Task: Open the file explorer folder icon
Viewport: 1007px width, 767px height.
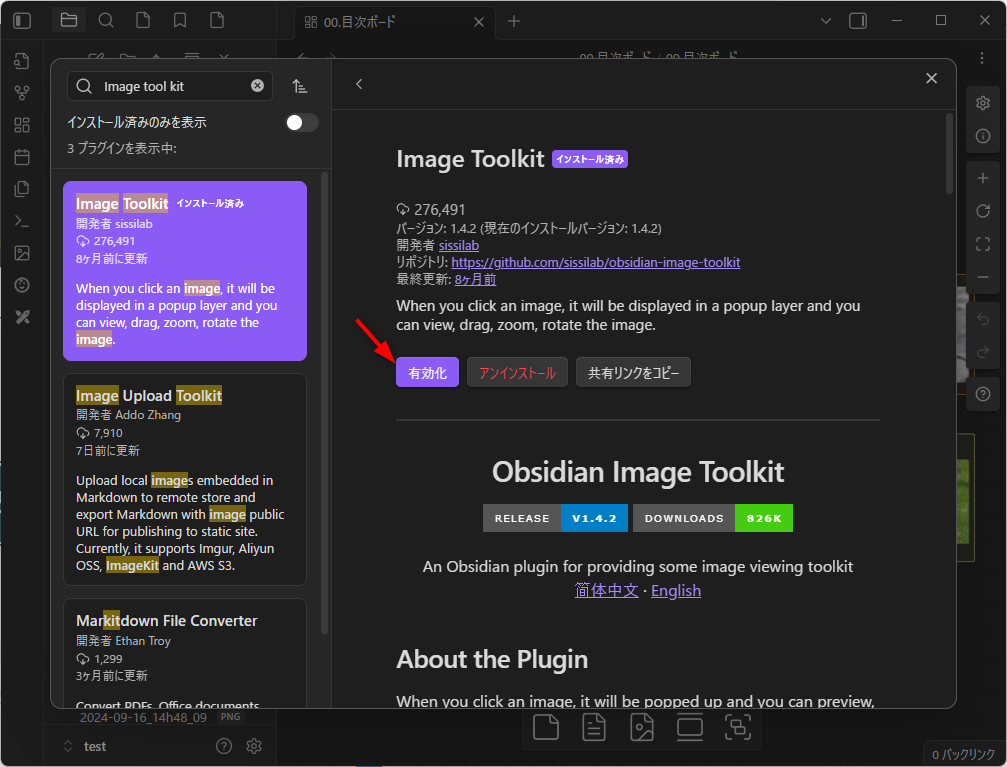Action: coord(69,21)
